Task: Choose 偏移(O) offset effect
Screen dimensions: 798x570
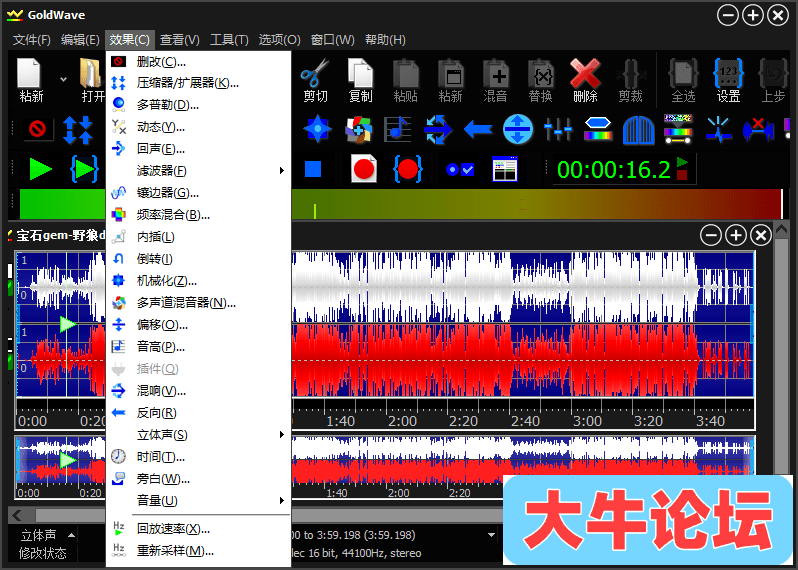Action: pyautogui.click(x=198, y=325)
